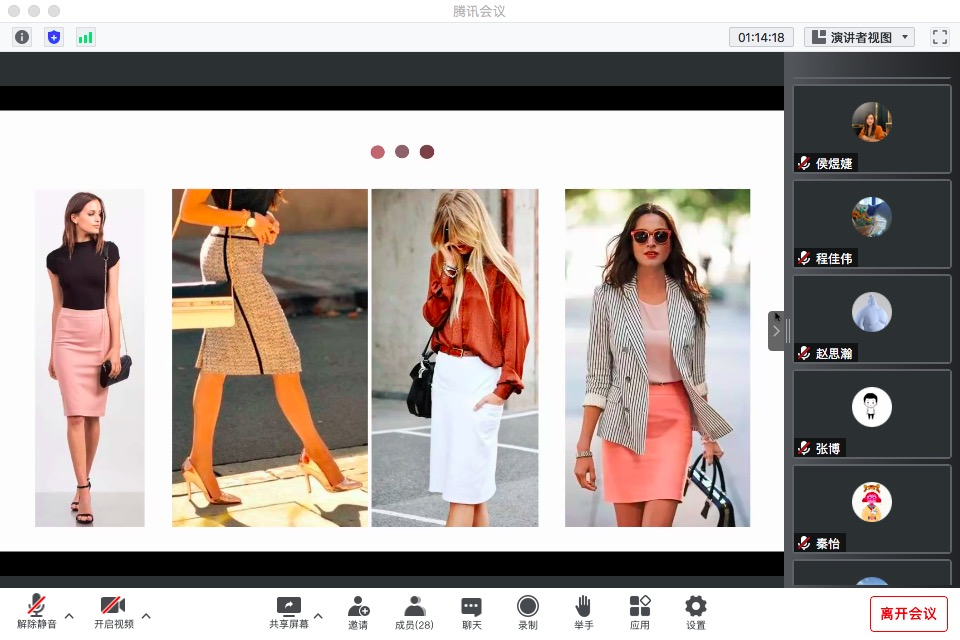Open the 聊天 chat panel
Image resolution: width=960 pixels, height=640 pixels.
(x=471, y=612)
